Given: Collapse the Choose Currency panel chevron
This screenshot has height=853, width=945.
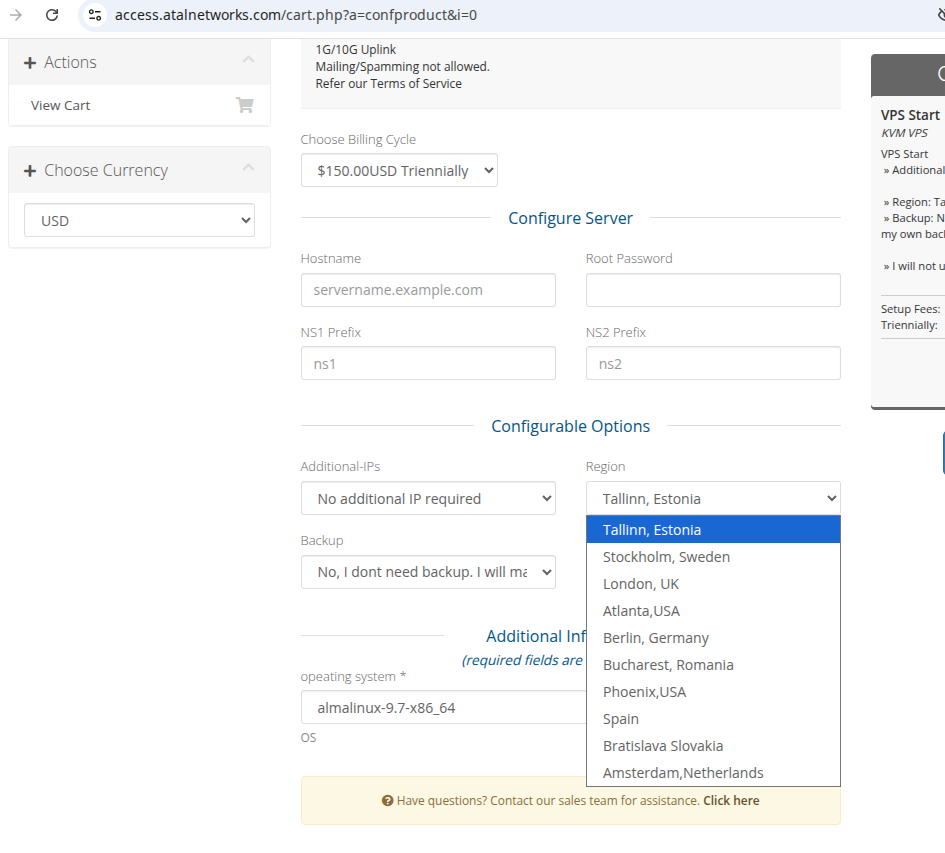Looking at the screenshot, I should coord(248,169).
